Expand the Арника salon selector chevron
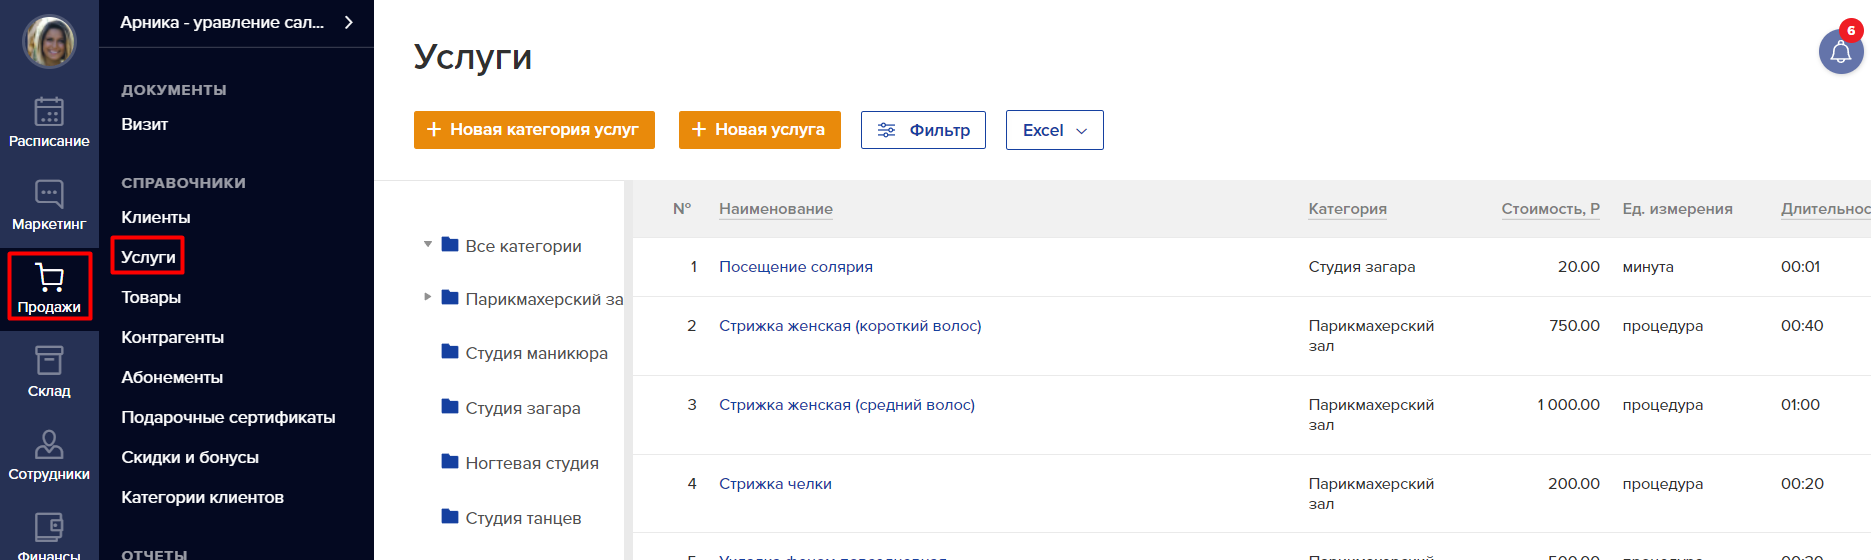 pos(348,22)
